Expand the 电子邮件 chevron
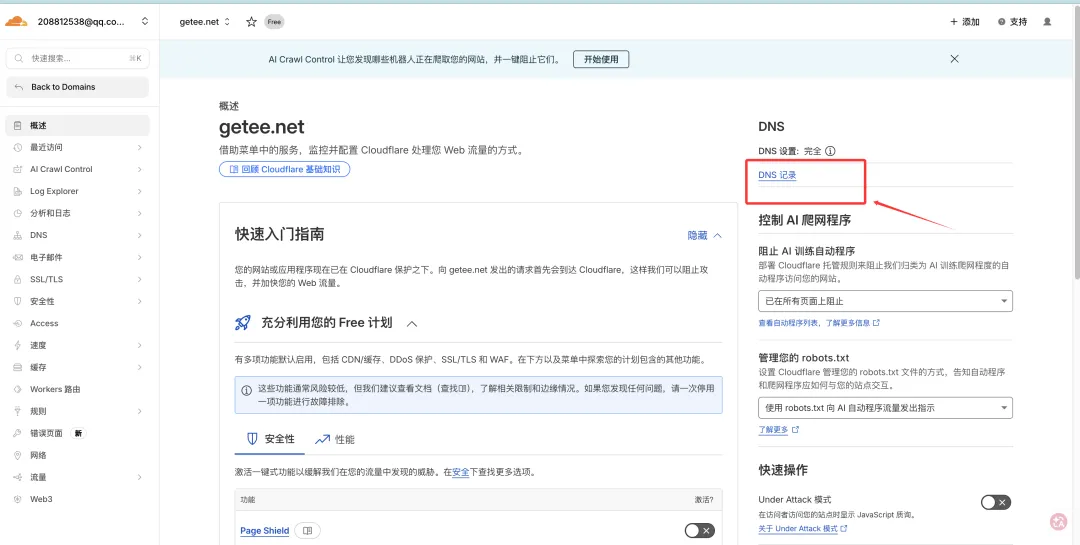 [139, 258]
